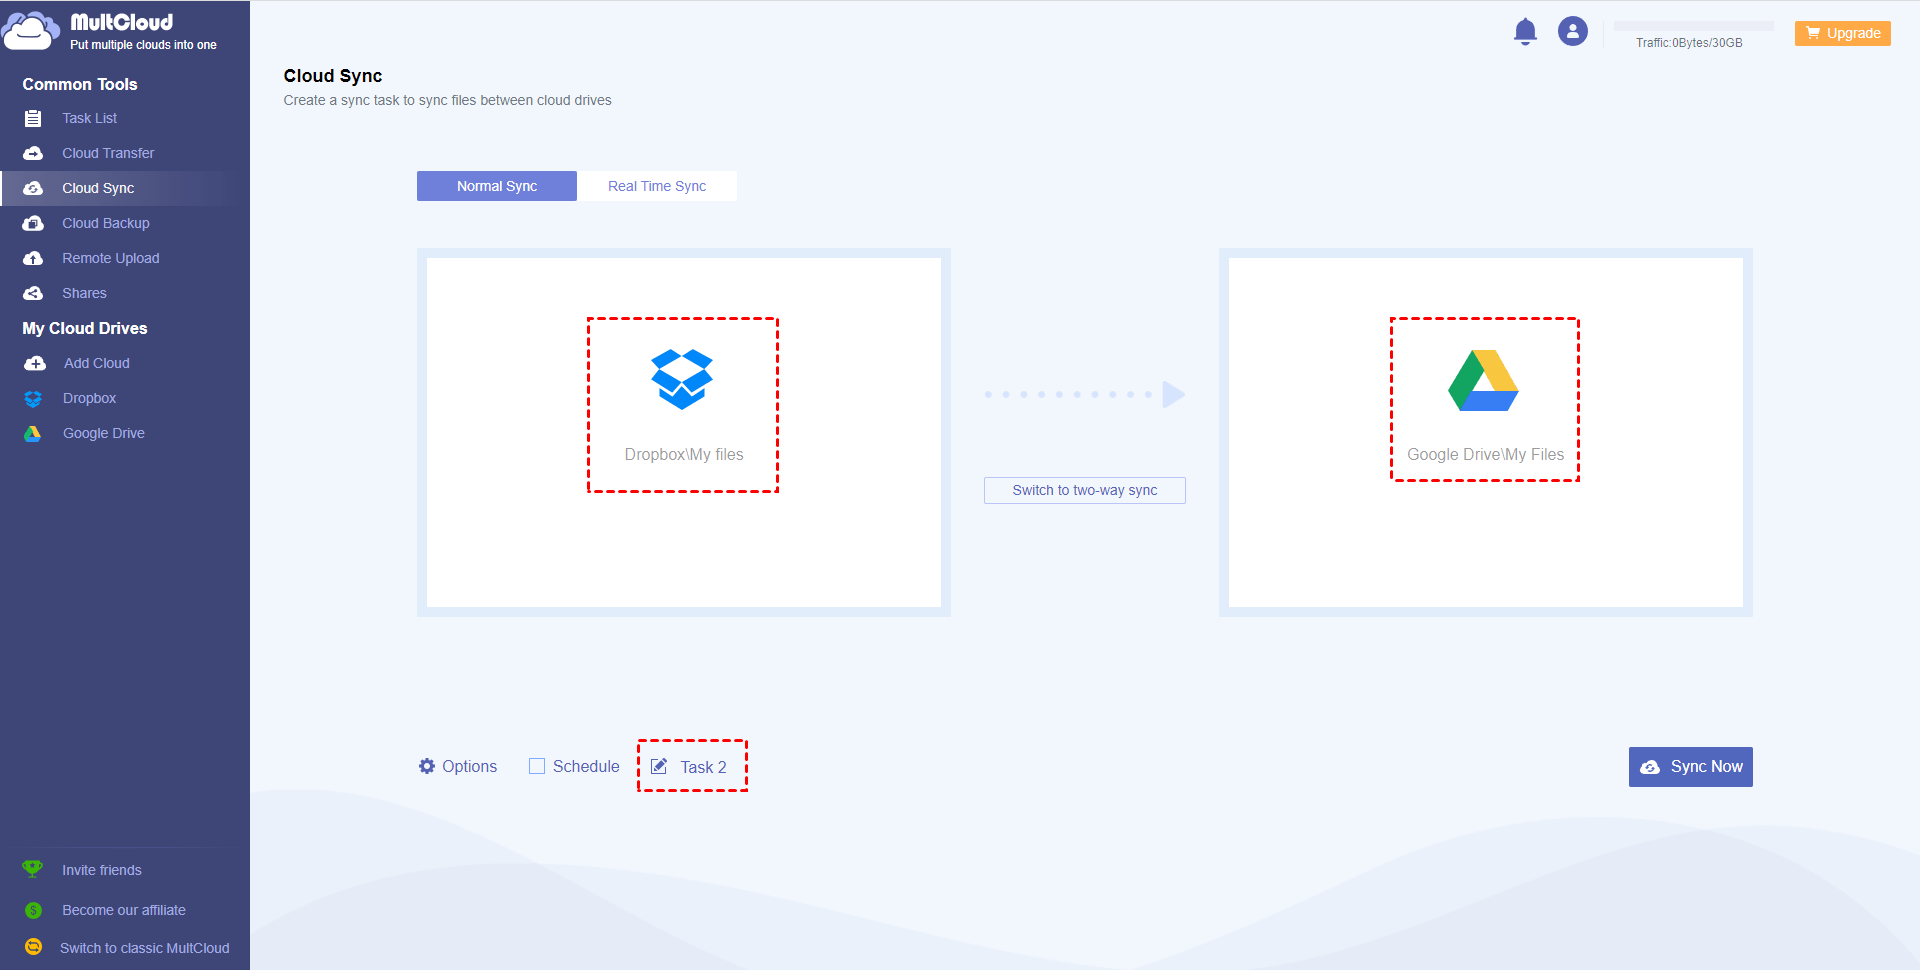Viewport: 1920px width, 970px height.
Task: Open the Google Drive drive entry
Action: pos(104,433)
